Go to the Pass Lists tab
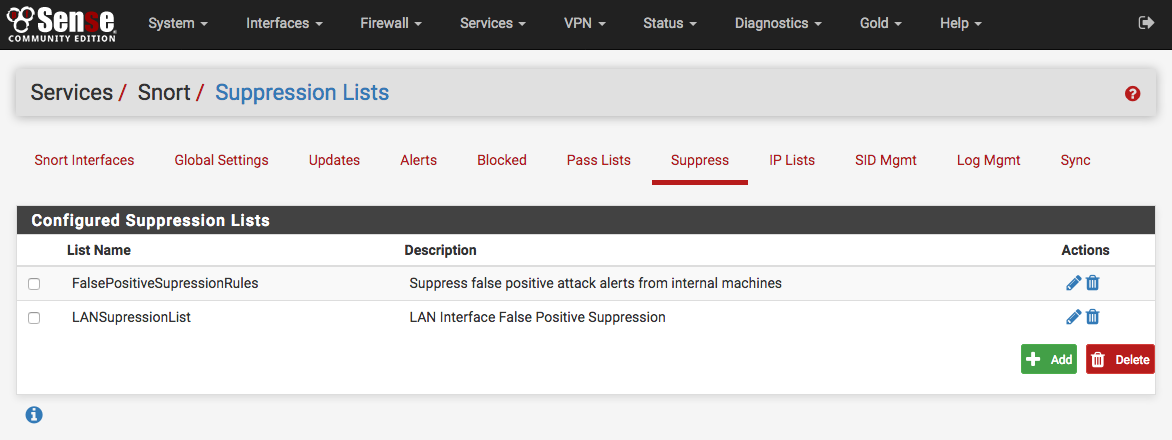Viewport: 1172px width, 440px height. [598, 160]
